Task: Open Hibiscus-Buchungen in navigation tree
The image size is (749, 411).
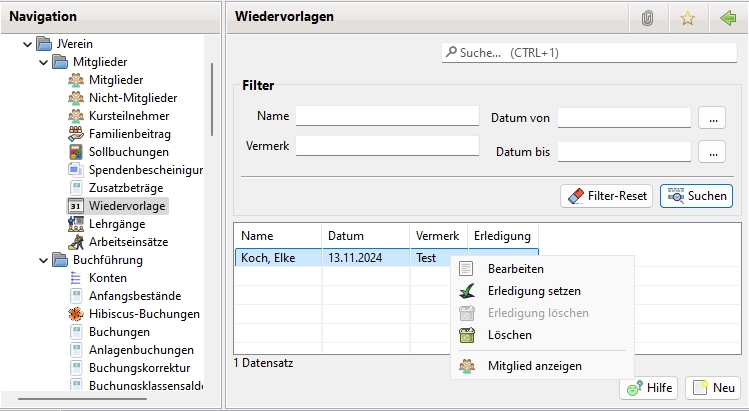Action: [144, 314]
